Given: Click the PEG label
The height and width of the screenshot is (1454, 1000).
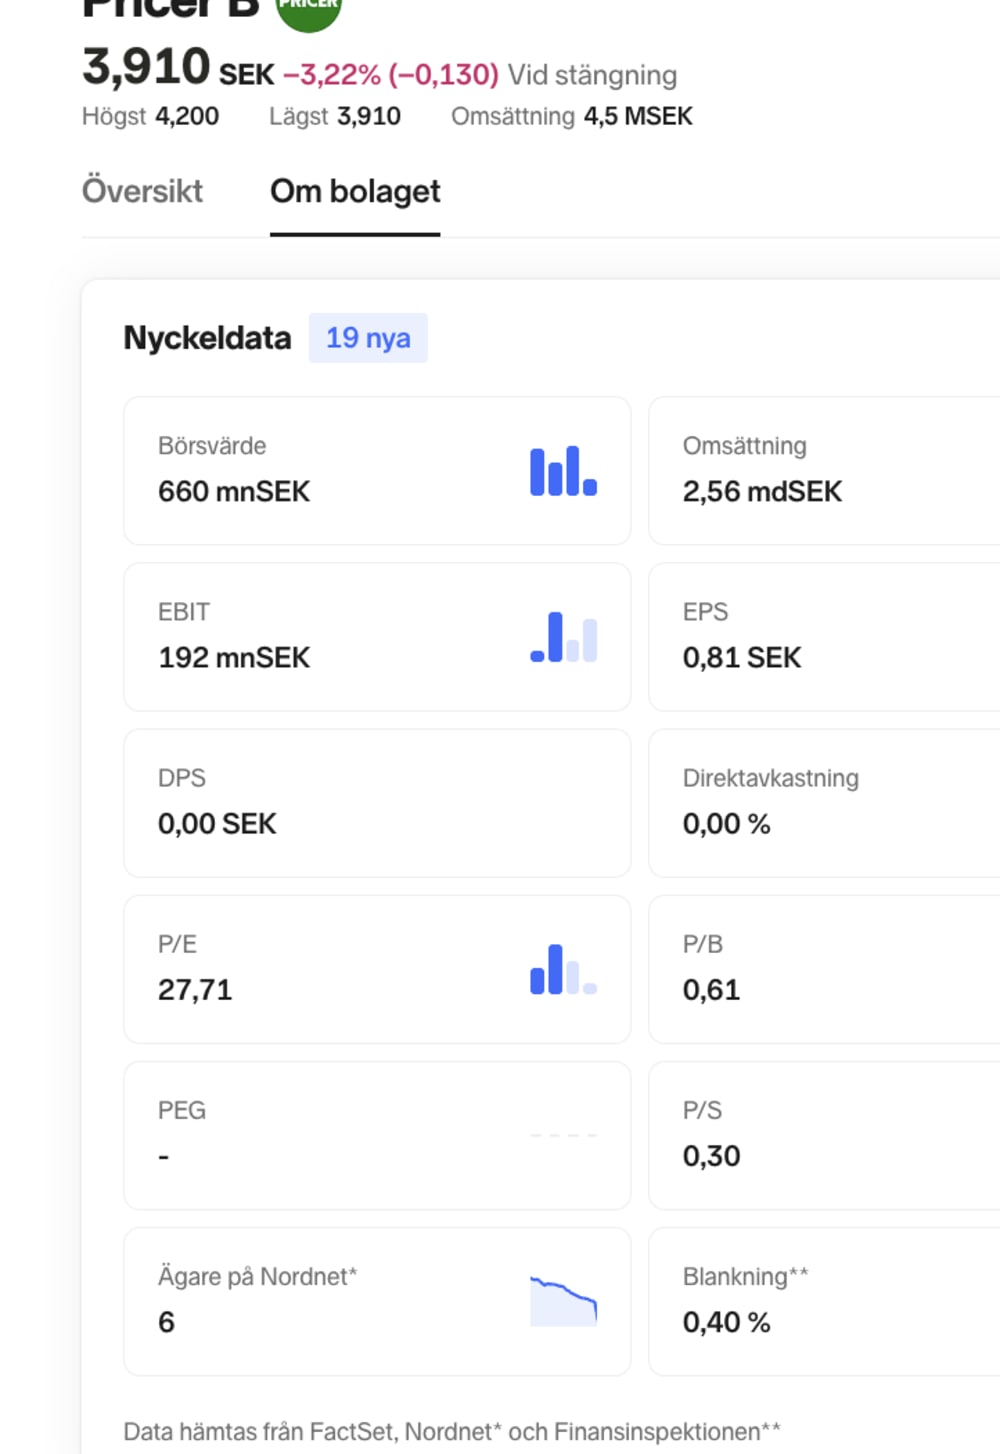Looking at the screenshot, I should pyautogui.click(x=182, y=1110).
